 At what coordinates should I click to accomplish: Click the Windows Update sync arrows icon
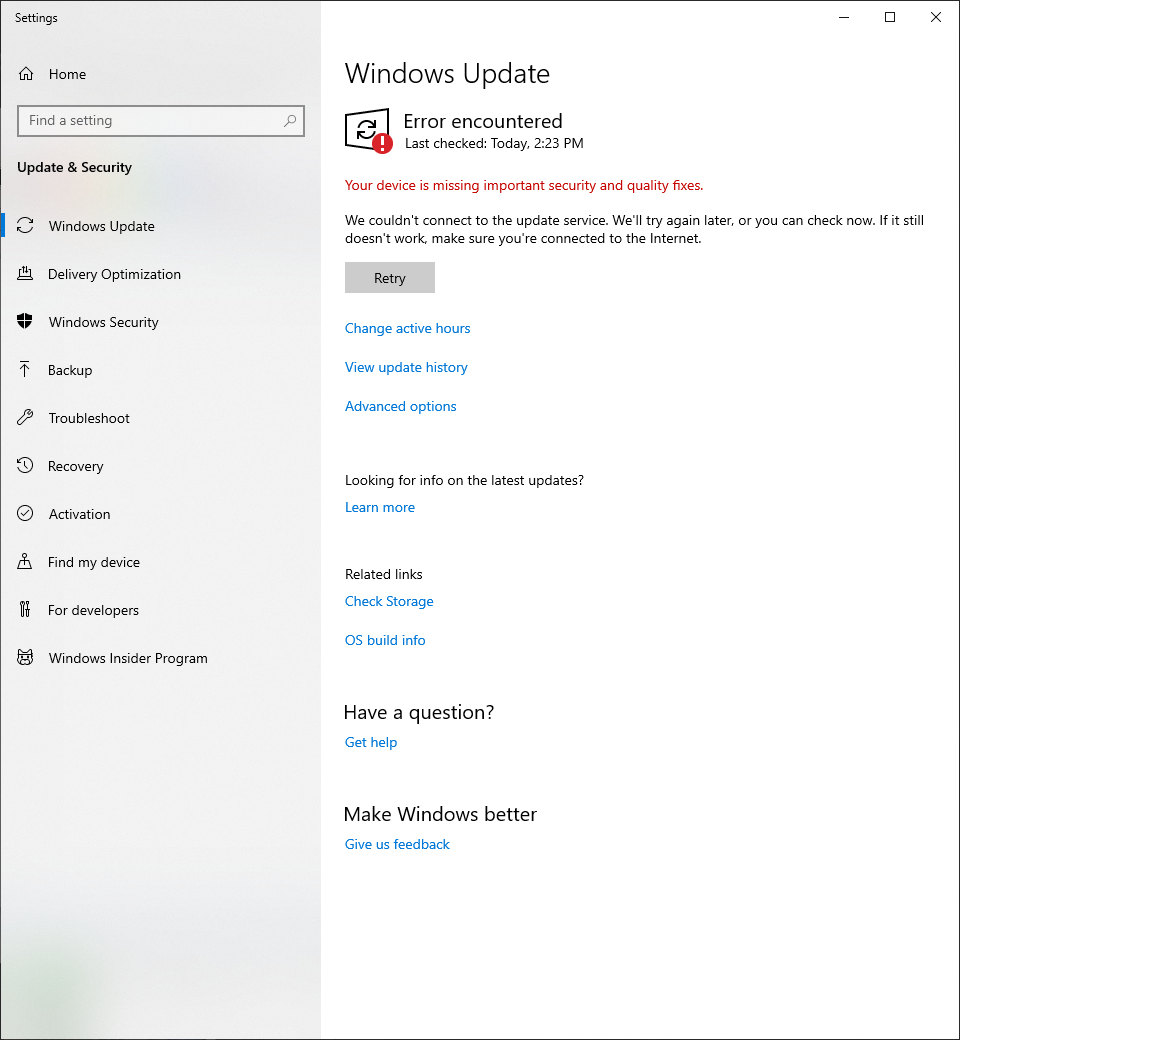click(x=25, y=225)
